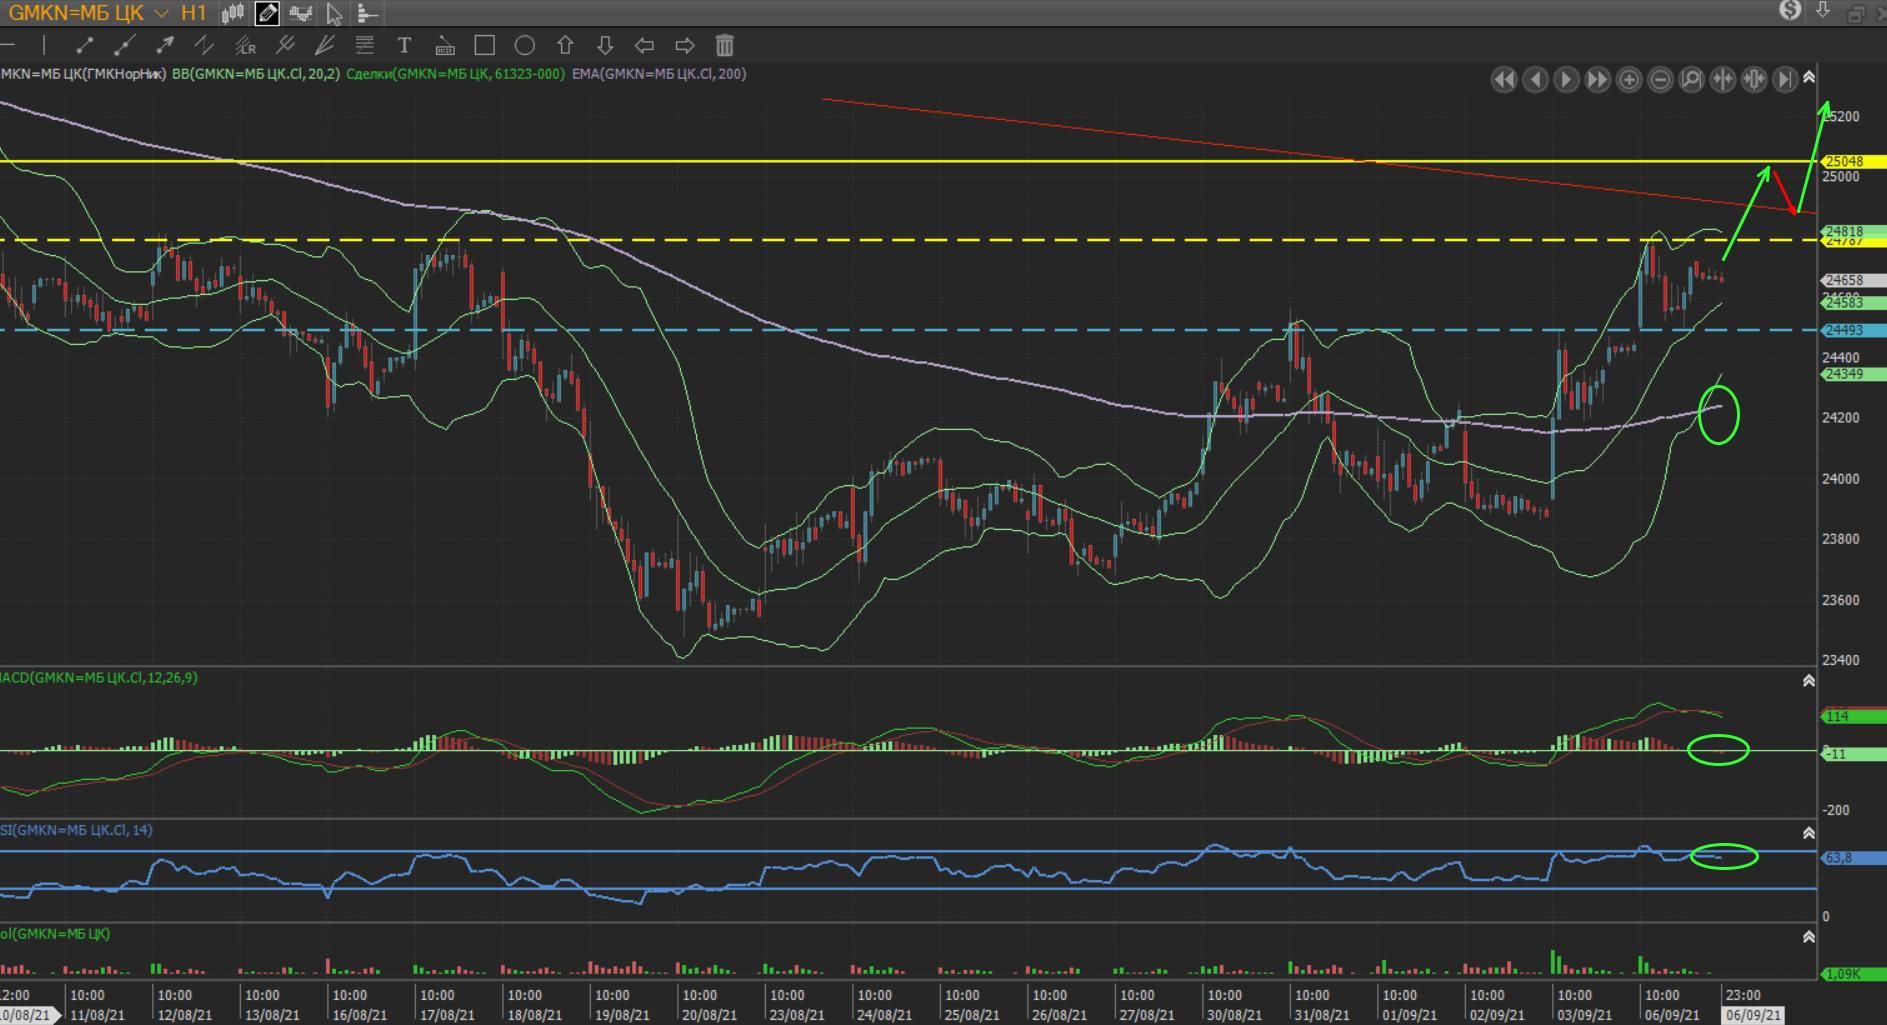The width and height of the screenshot is (1887, 1025).
Task: Click the 63,8 RSI value tag
Action: coord(1853,858)
